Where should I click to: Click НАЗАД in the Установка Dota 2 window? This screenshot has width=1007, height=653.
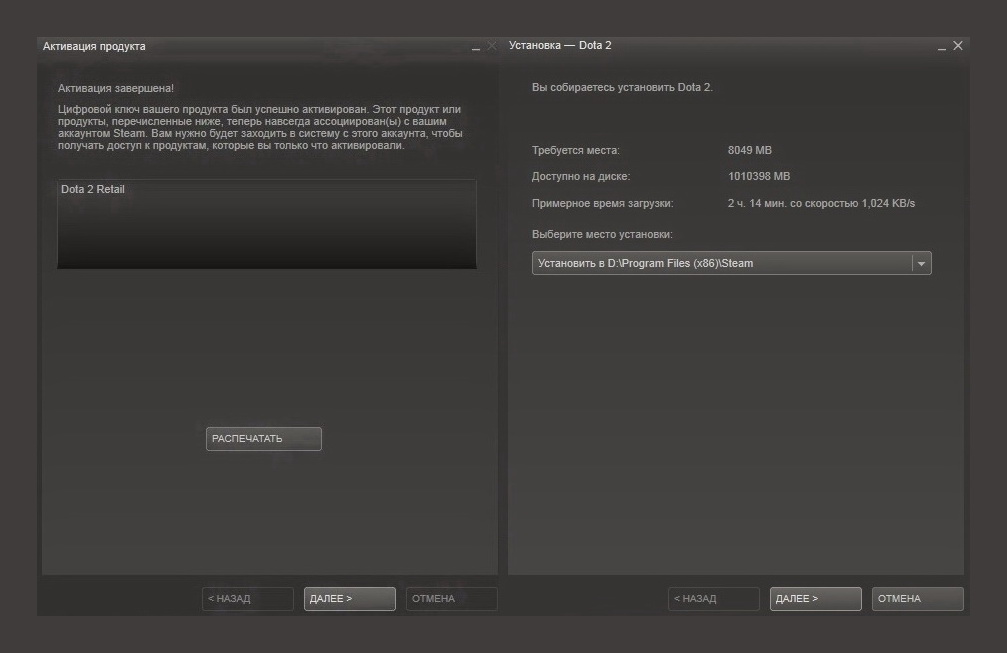(714, 598)
